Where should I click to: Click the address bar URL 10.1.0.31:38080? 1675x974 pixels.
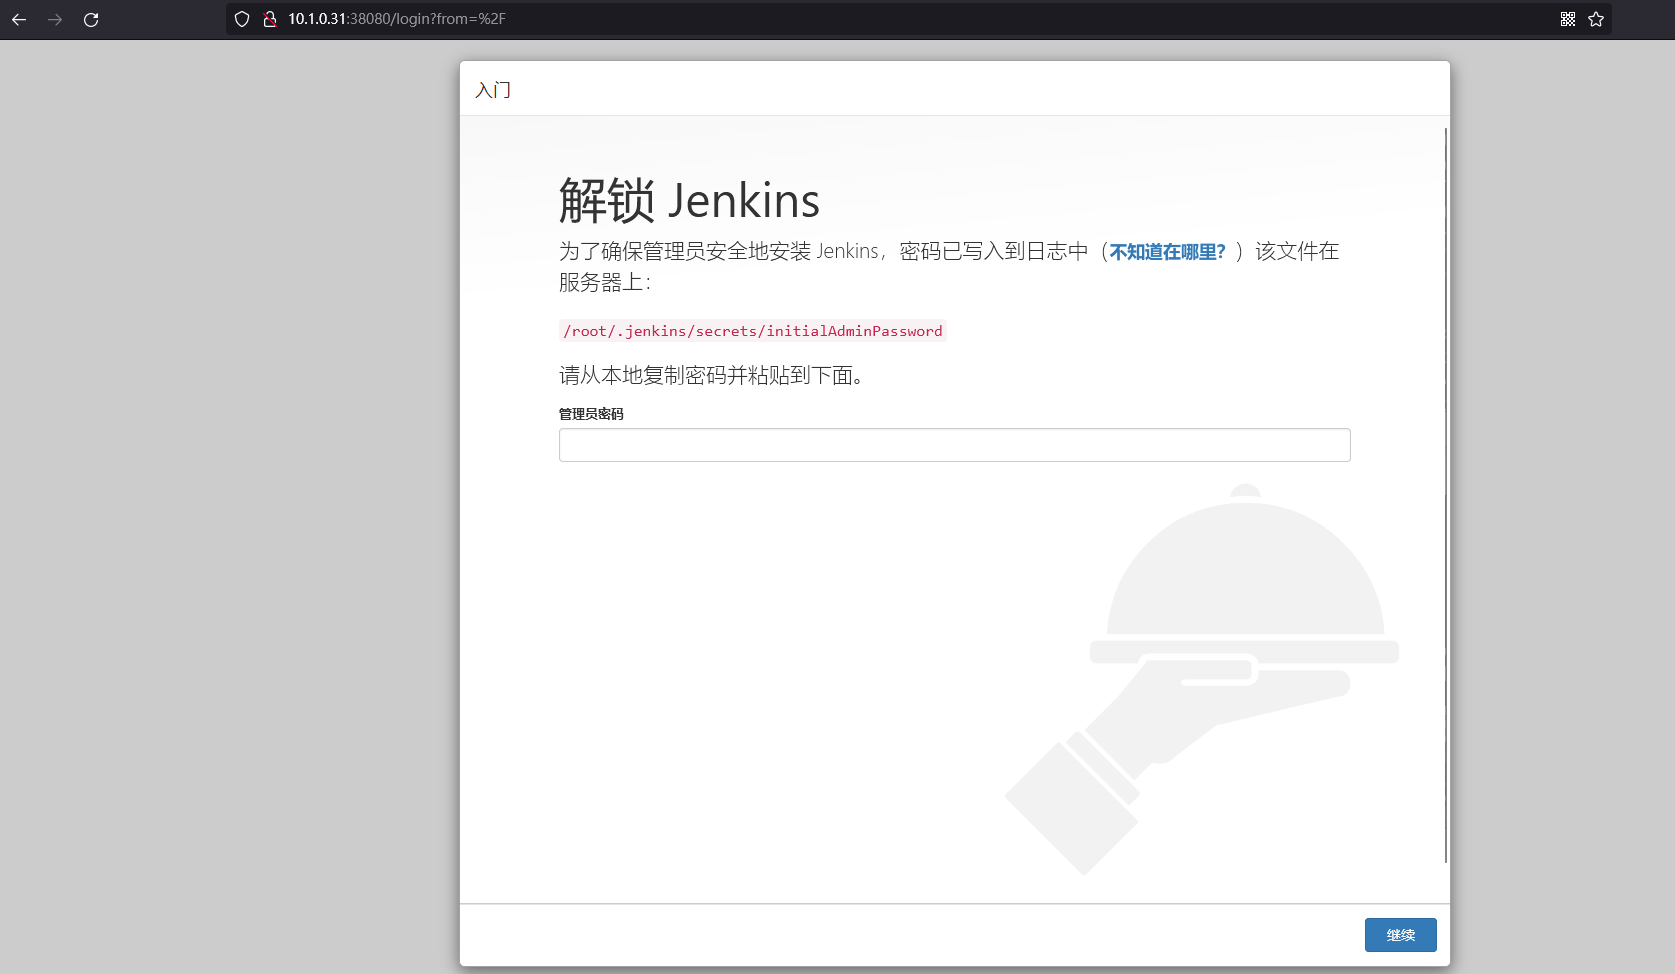tap(397, 19)
